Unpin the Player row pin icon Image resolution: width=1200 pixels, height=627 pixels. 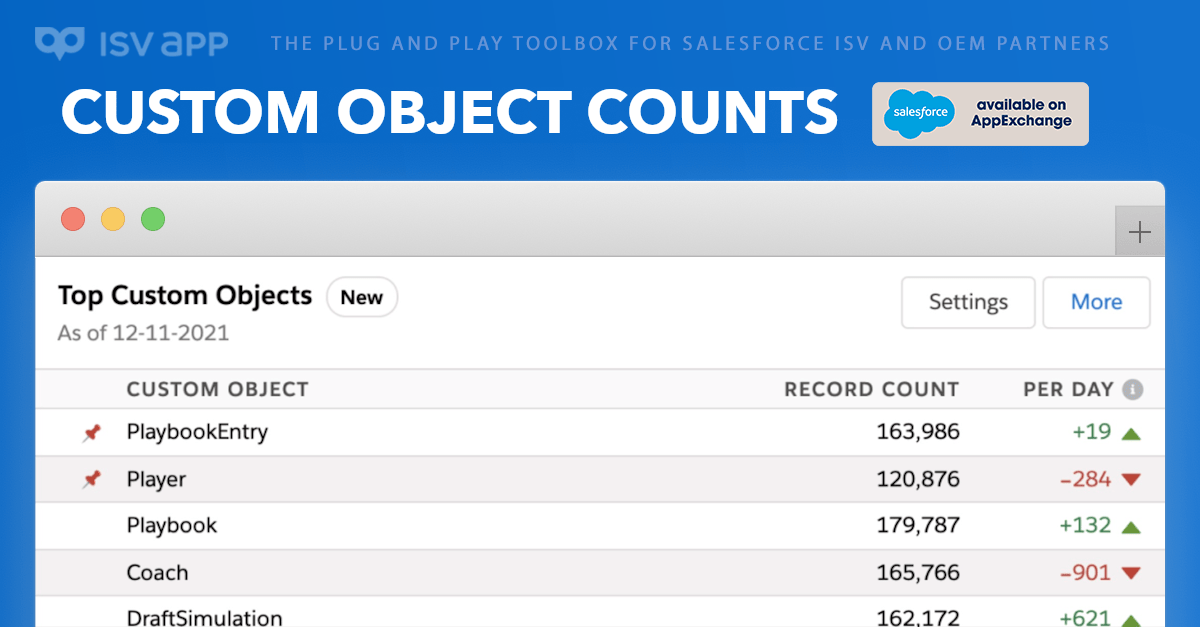(92, 480)
